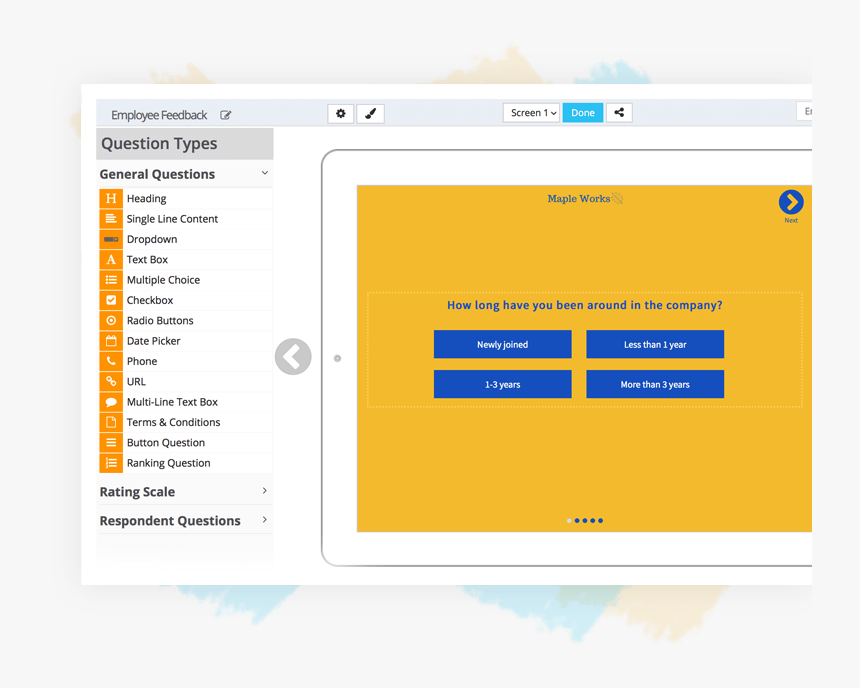Click the Question Types panel header
860x688 pixels.
pyautogui.click(x=185, y=144)
